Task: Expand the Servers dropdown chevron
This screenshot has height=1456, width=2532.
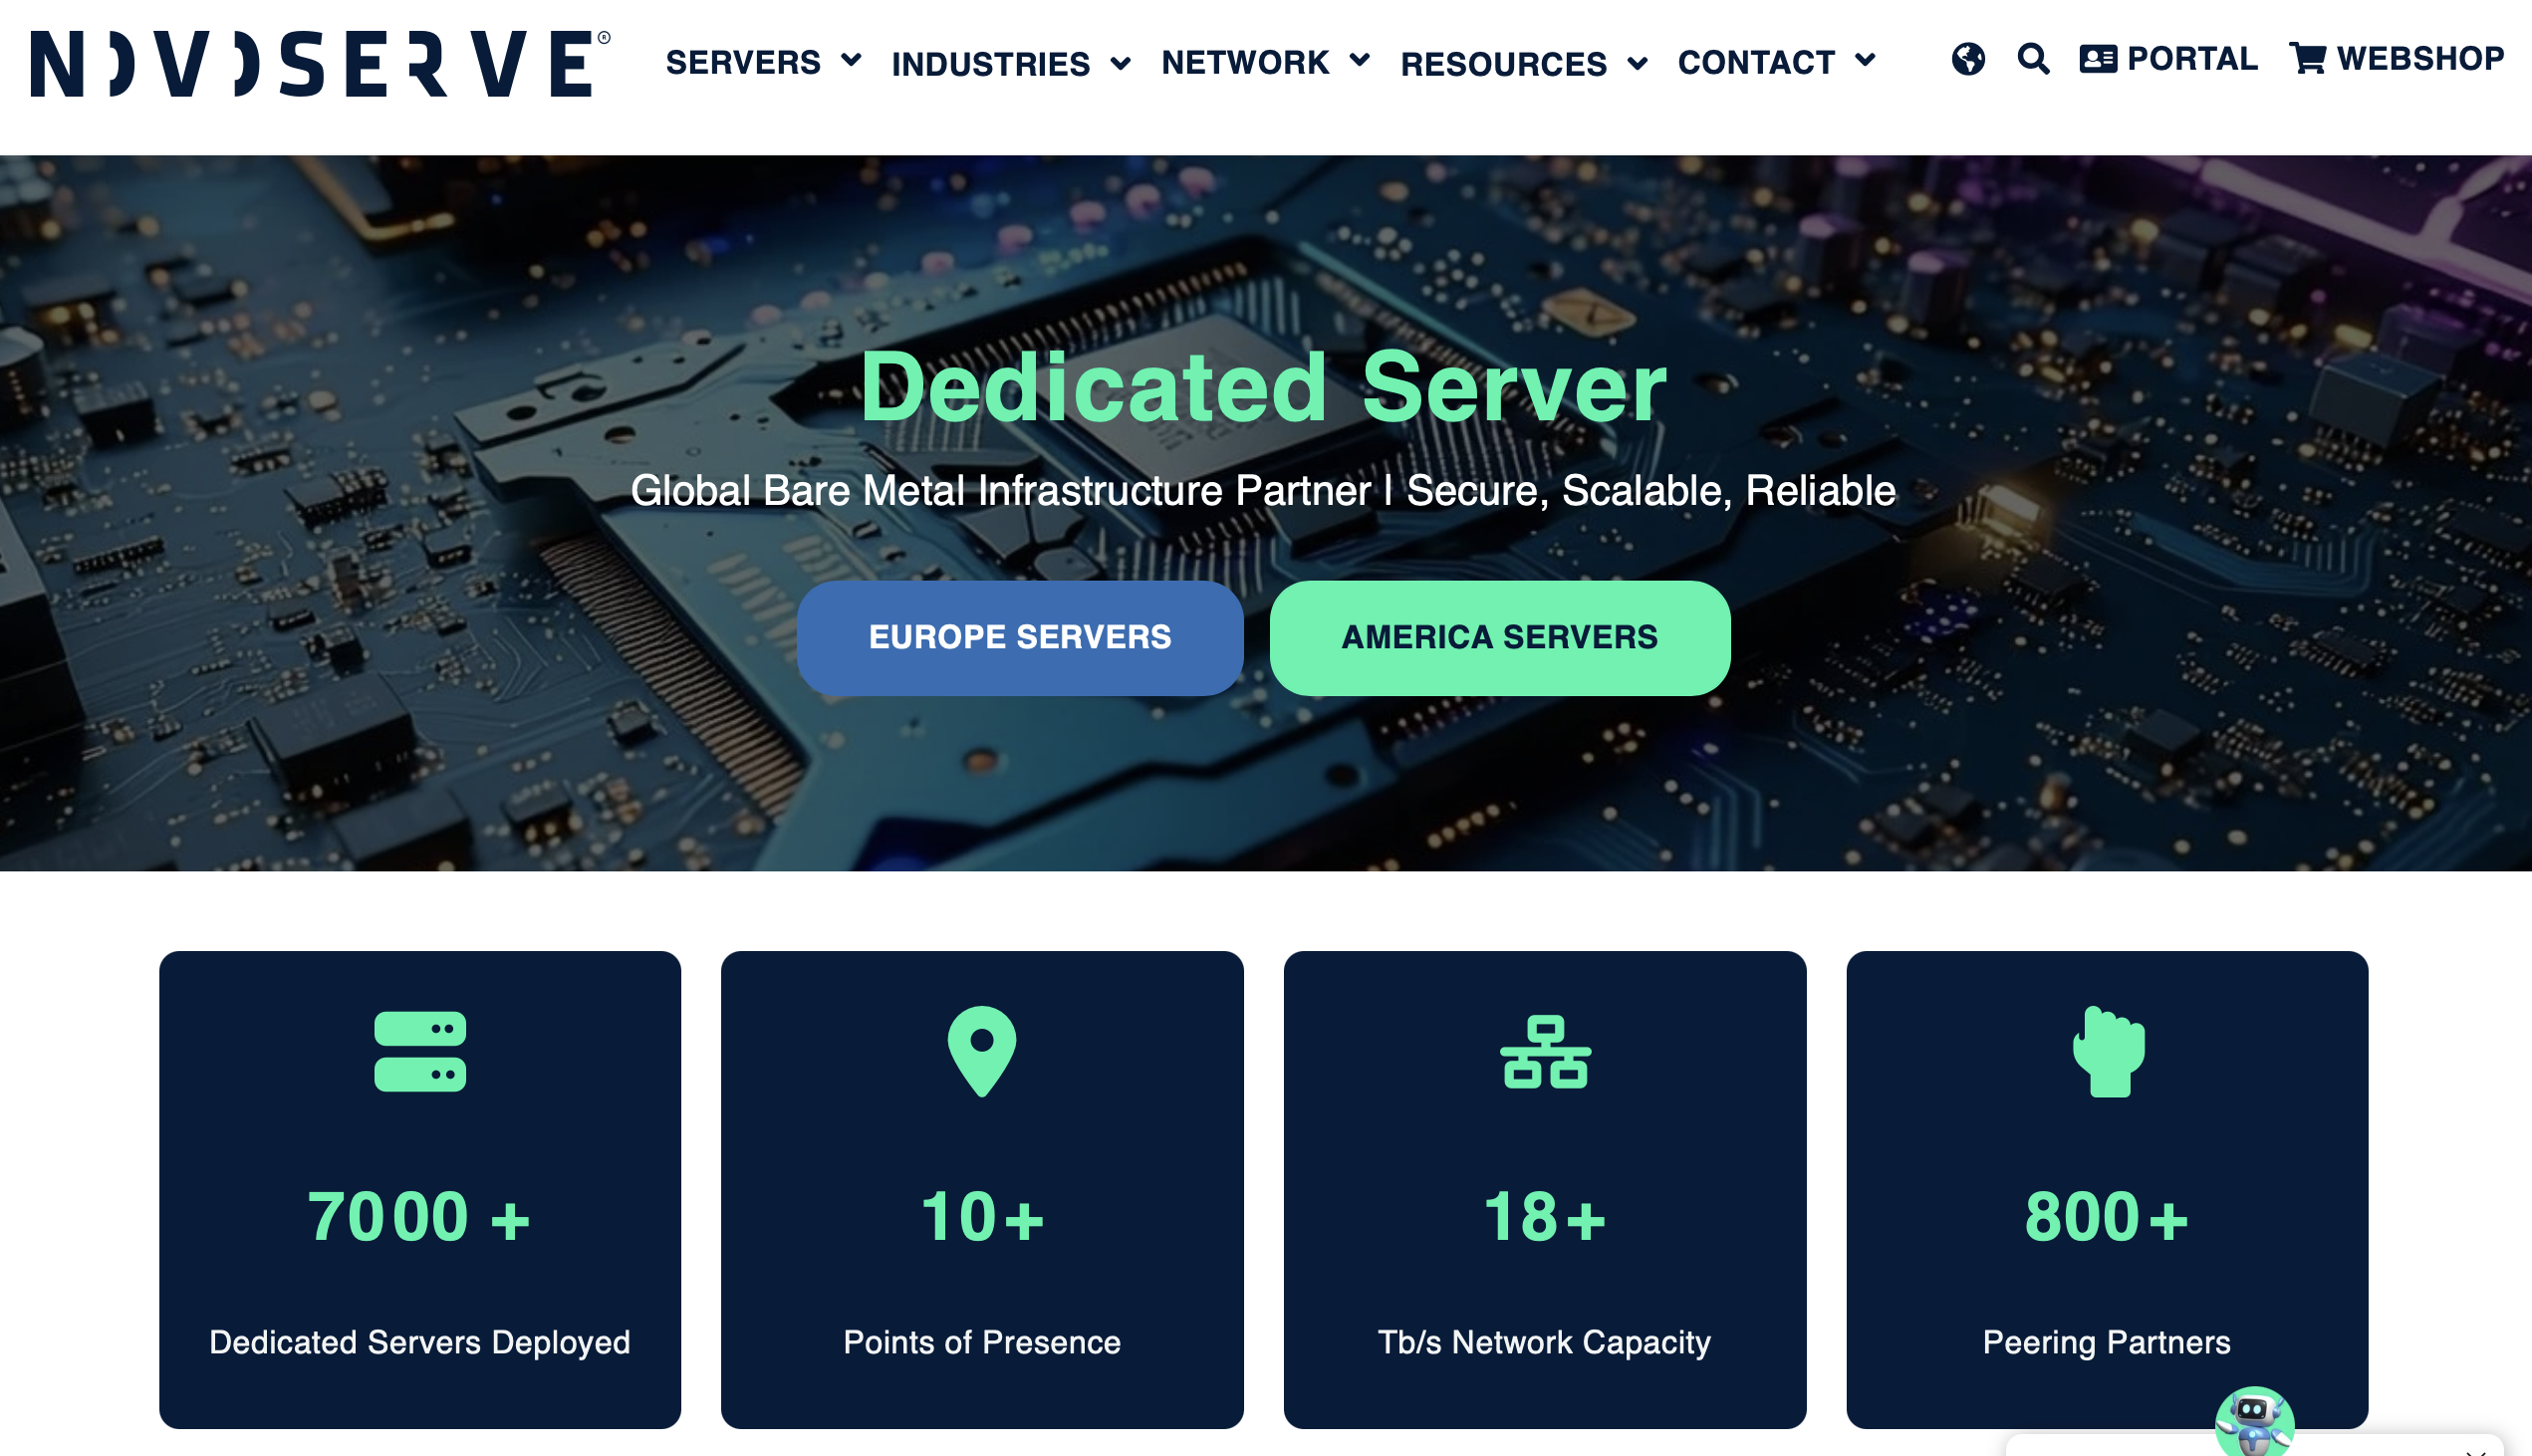Action: tap(851, 60)
